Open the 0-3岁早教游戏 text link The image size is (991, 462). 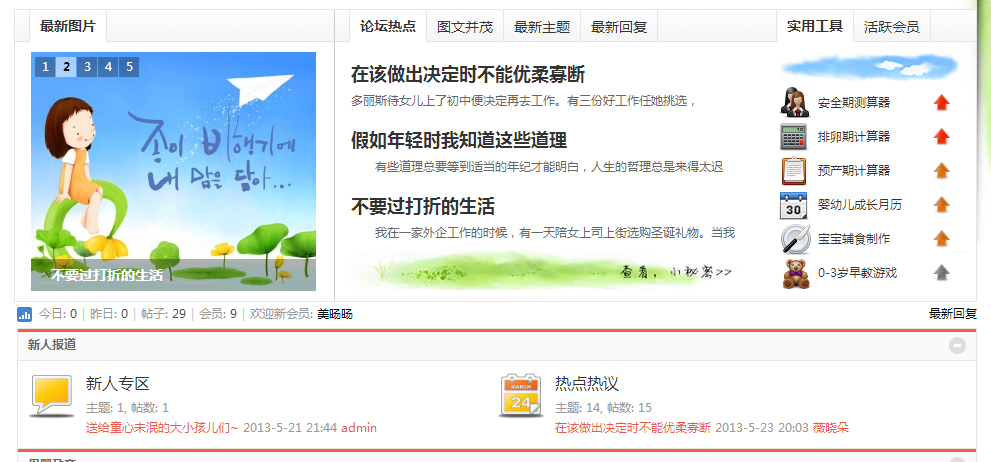pos(858,273)
